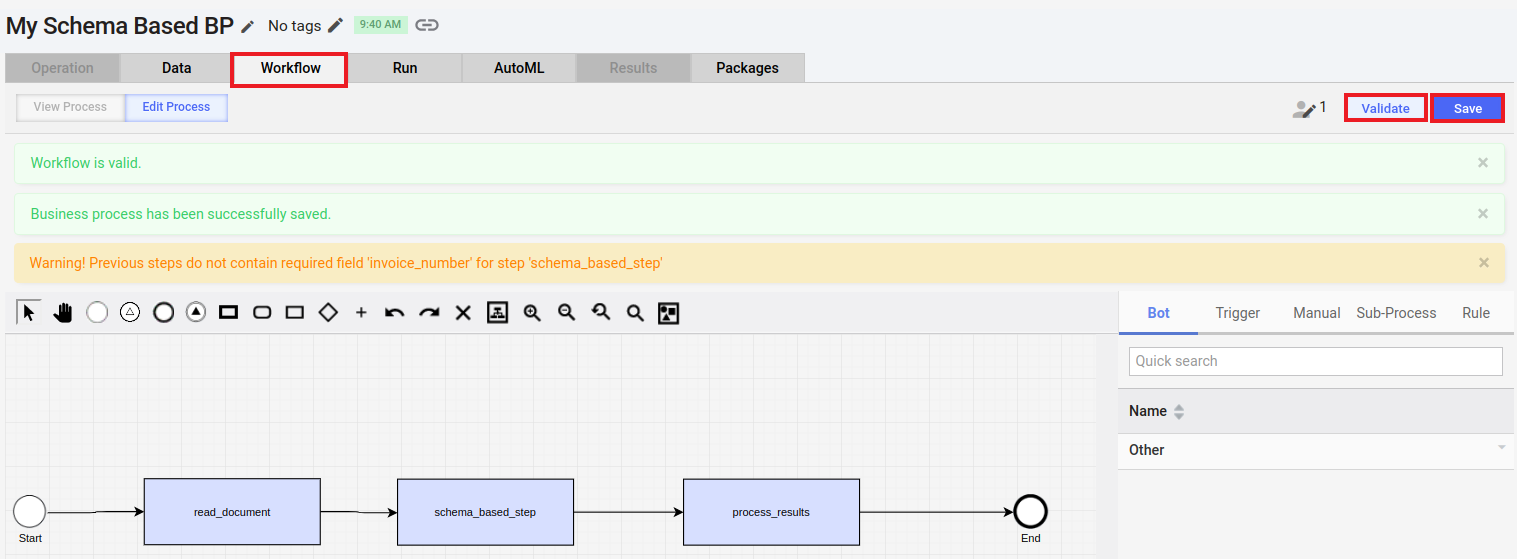The height and width of the screenshot is (559, 1517).
Task: Pick the thick-circle end event tool
Action: coord(163,313)
